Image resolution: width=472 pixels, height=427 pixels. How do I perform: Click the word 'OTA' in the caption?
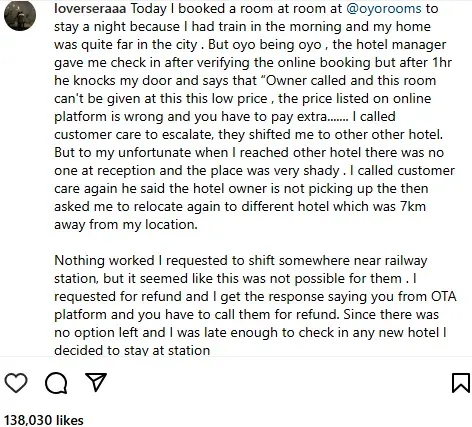pyautogui.click(x=444, y=296)
